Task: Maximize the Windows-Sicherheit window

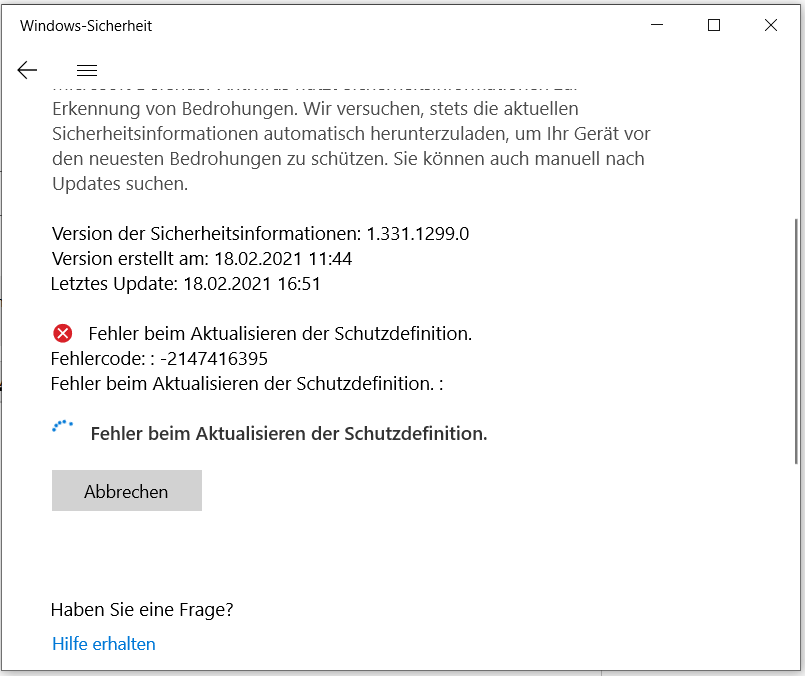Action: (714, 25)
